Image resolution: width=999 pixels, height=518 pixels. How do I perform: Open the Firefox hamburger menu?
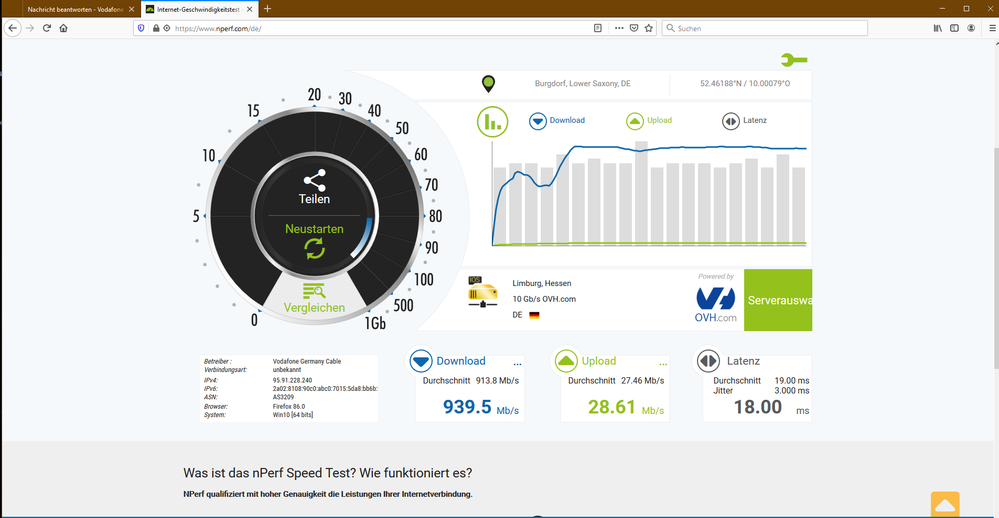tap(992, 28)
